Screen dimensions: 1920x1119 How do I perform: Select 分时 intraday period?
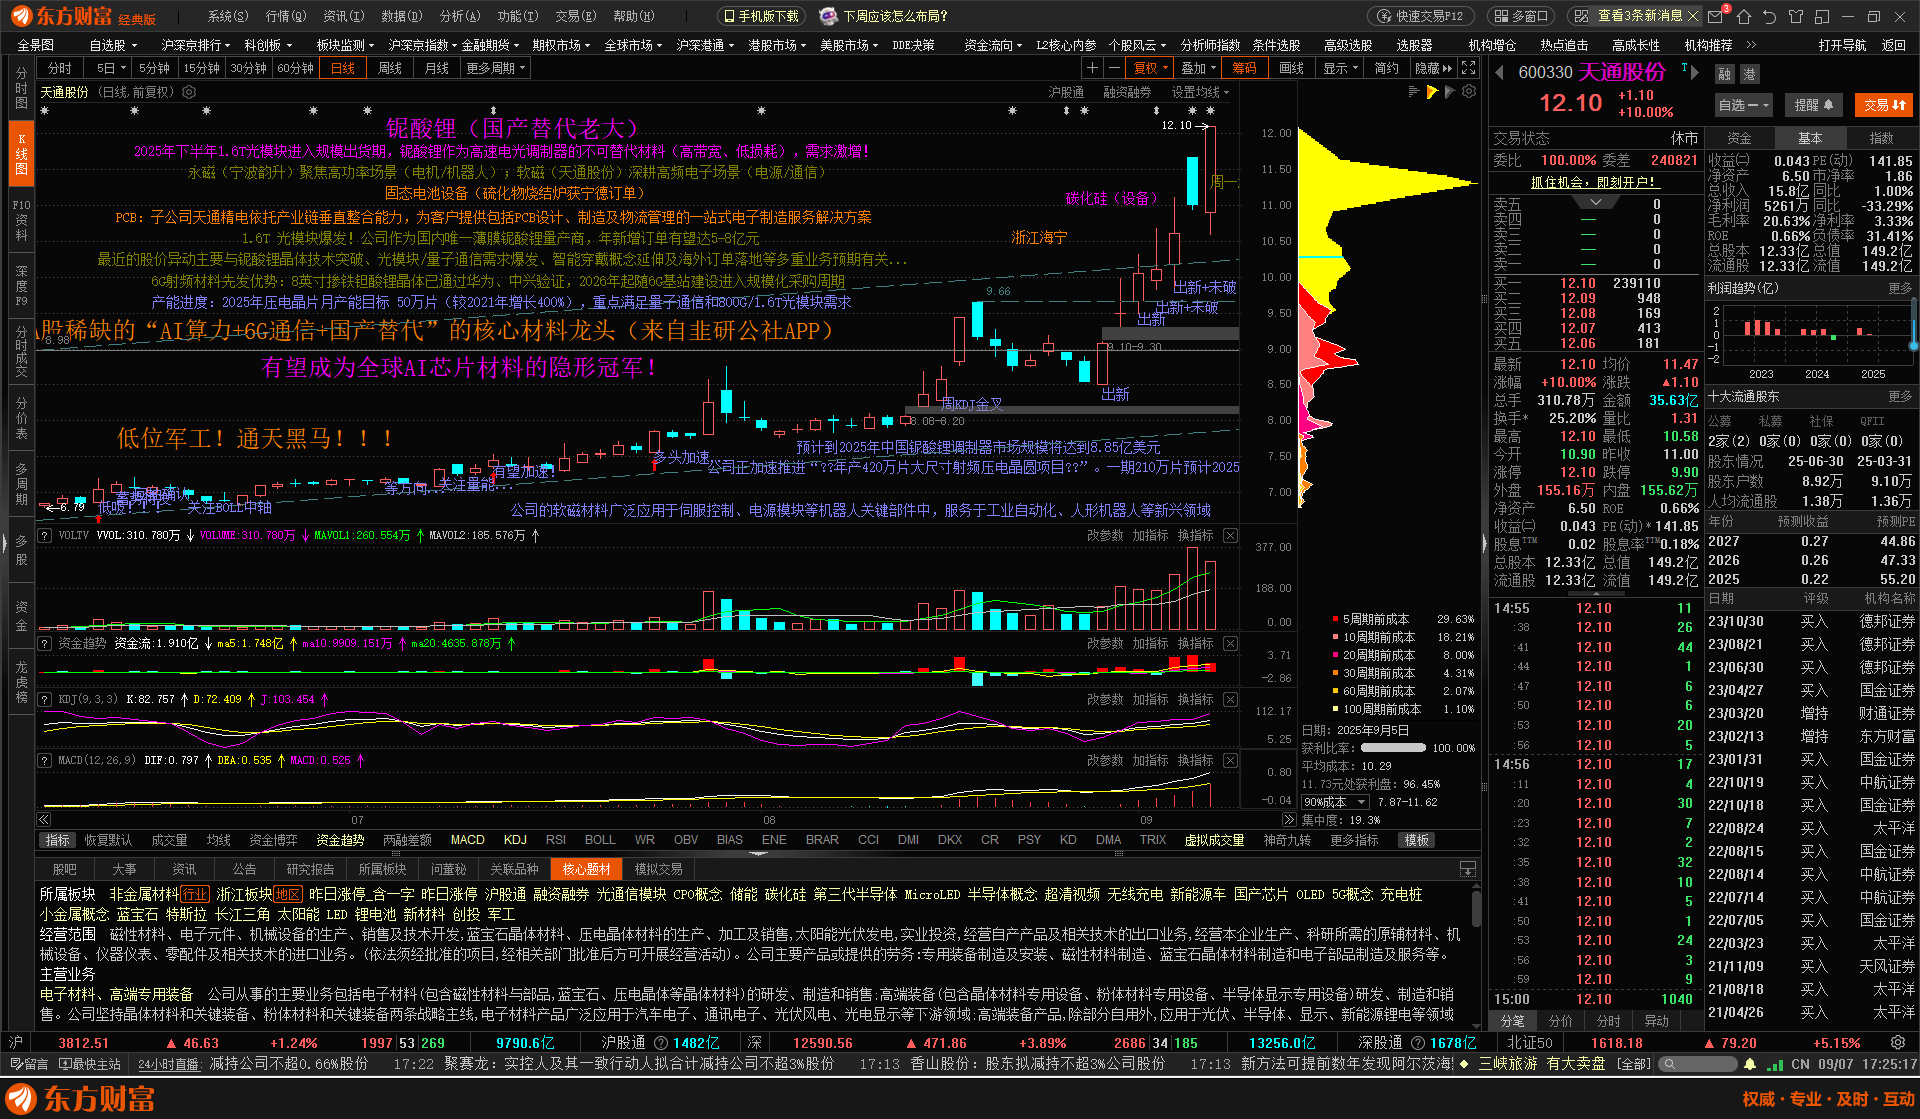(x=60, y=68)
